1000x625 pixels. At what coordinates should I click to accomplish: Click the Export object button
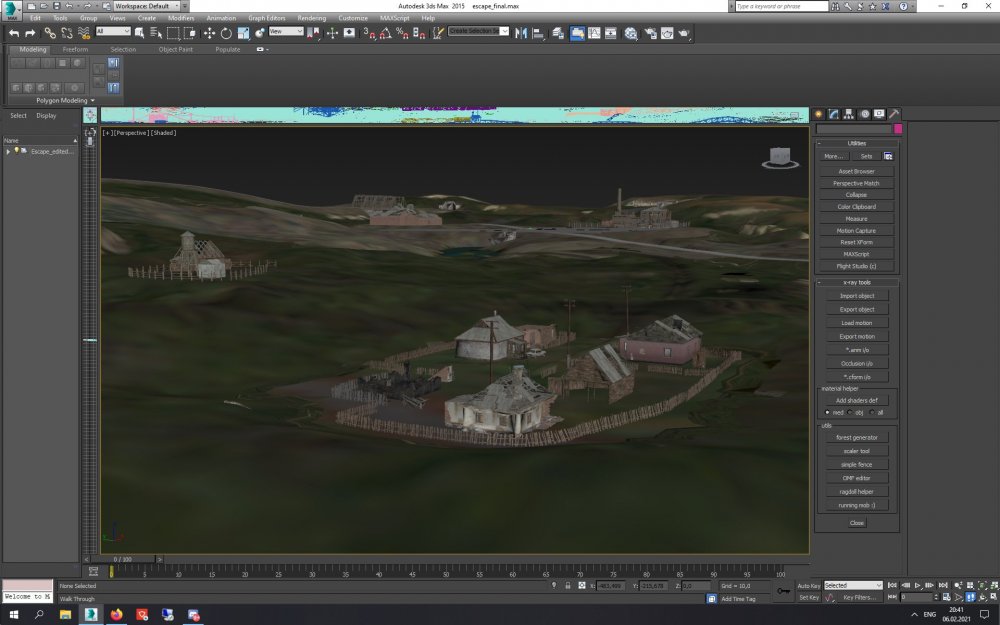[857, 309]
